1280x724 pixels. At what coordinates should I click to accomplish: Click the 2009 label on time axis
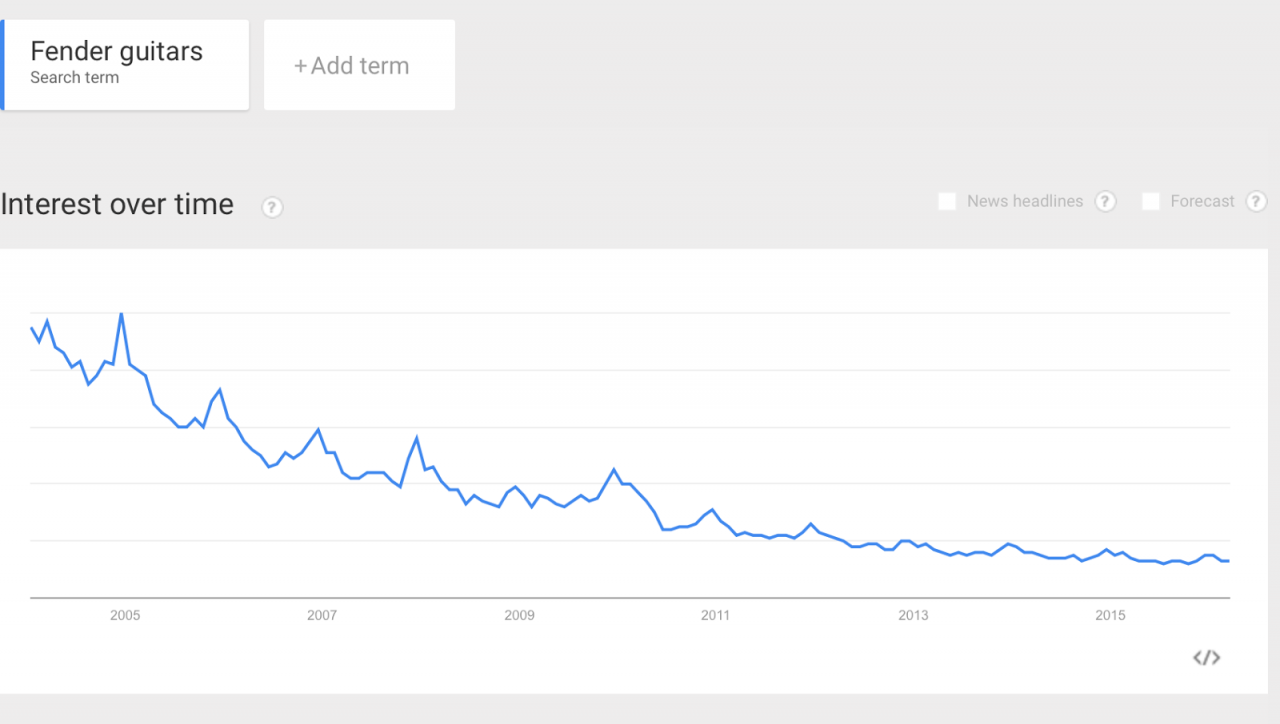(x=519, y=615)
